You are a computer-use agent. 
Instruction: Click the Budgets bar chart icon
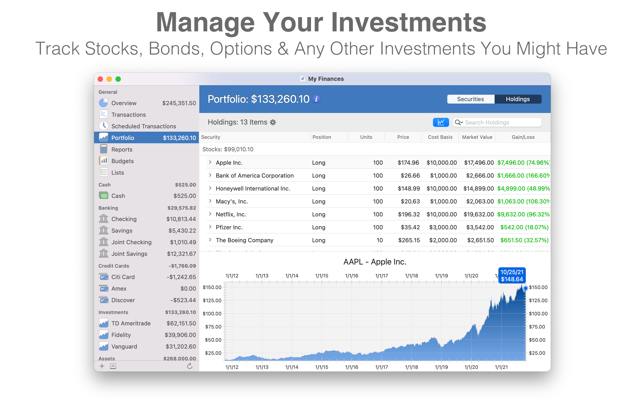tap(103, 161)
